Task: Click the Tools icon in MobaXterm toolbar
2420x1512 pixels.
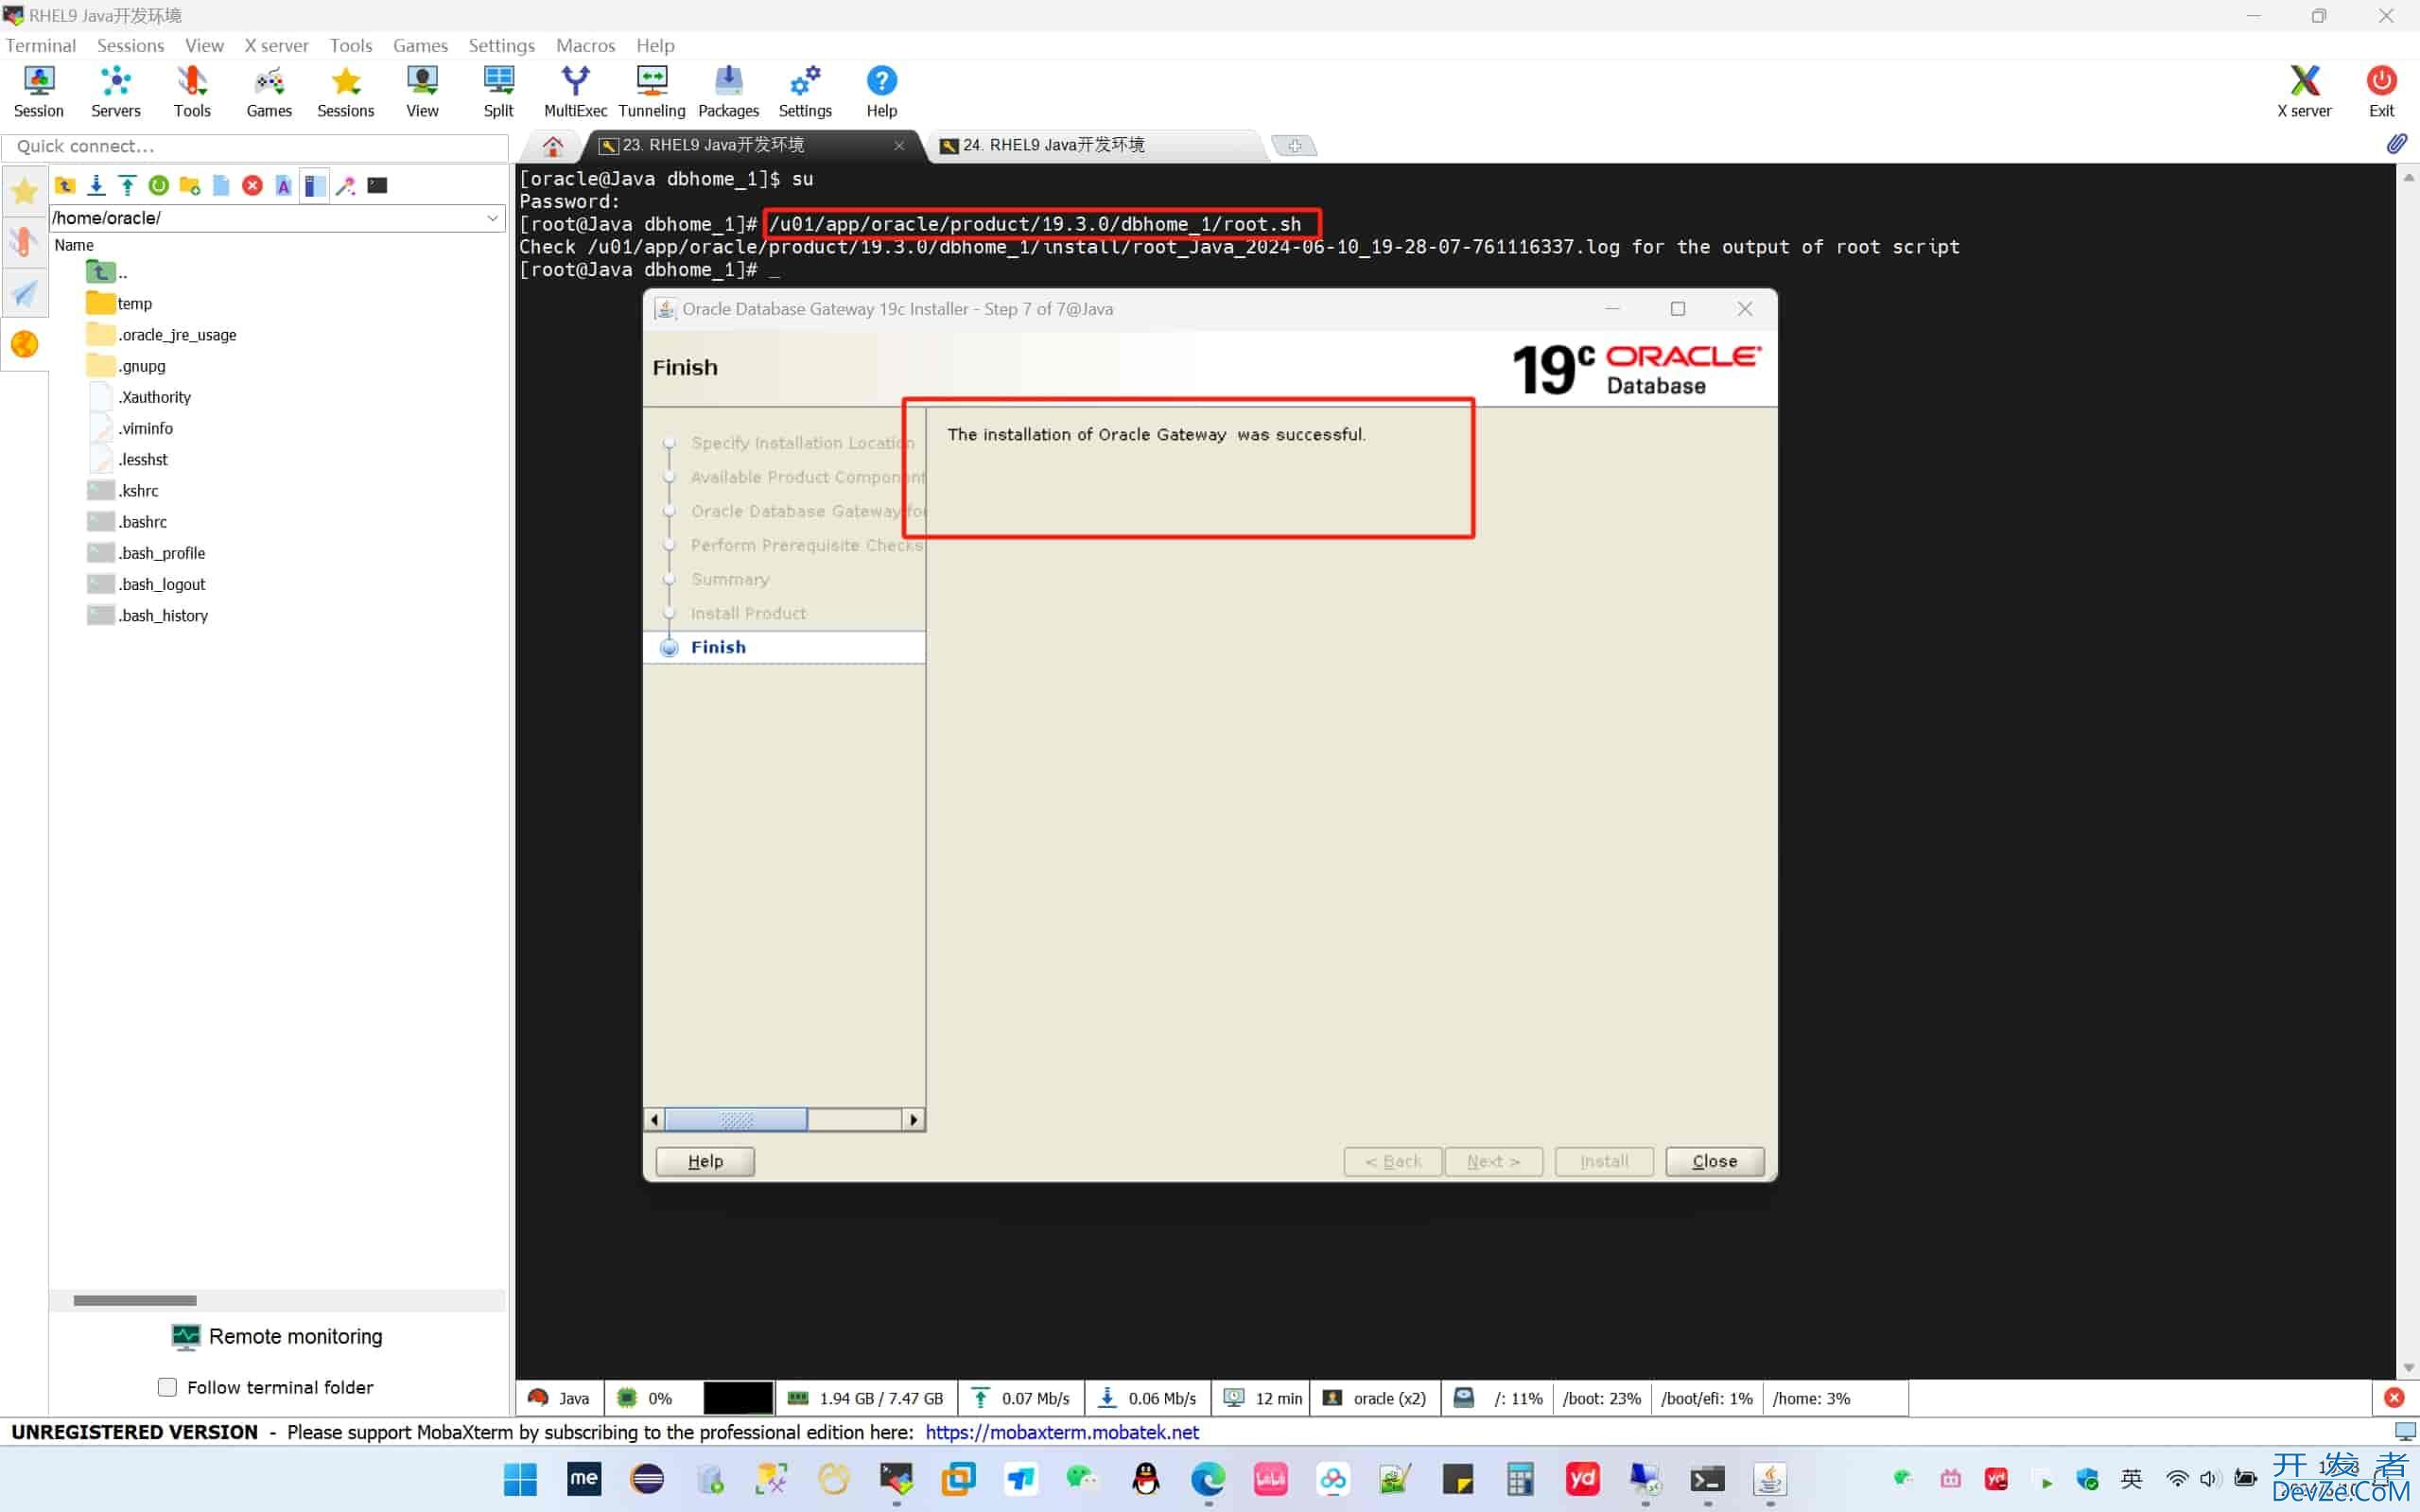Action: [x=192, y=91]
